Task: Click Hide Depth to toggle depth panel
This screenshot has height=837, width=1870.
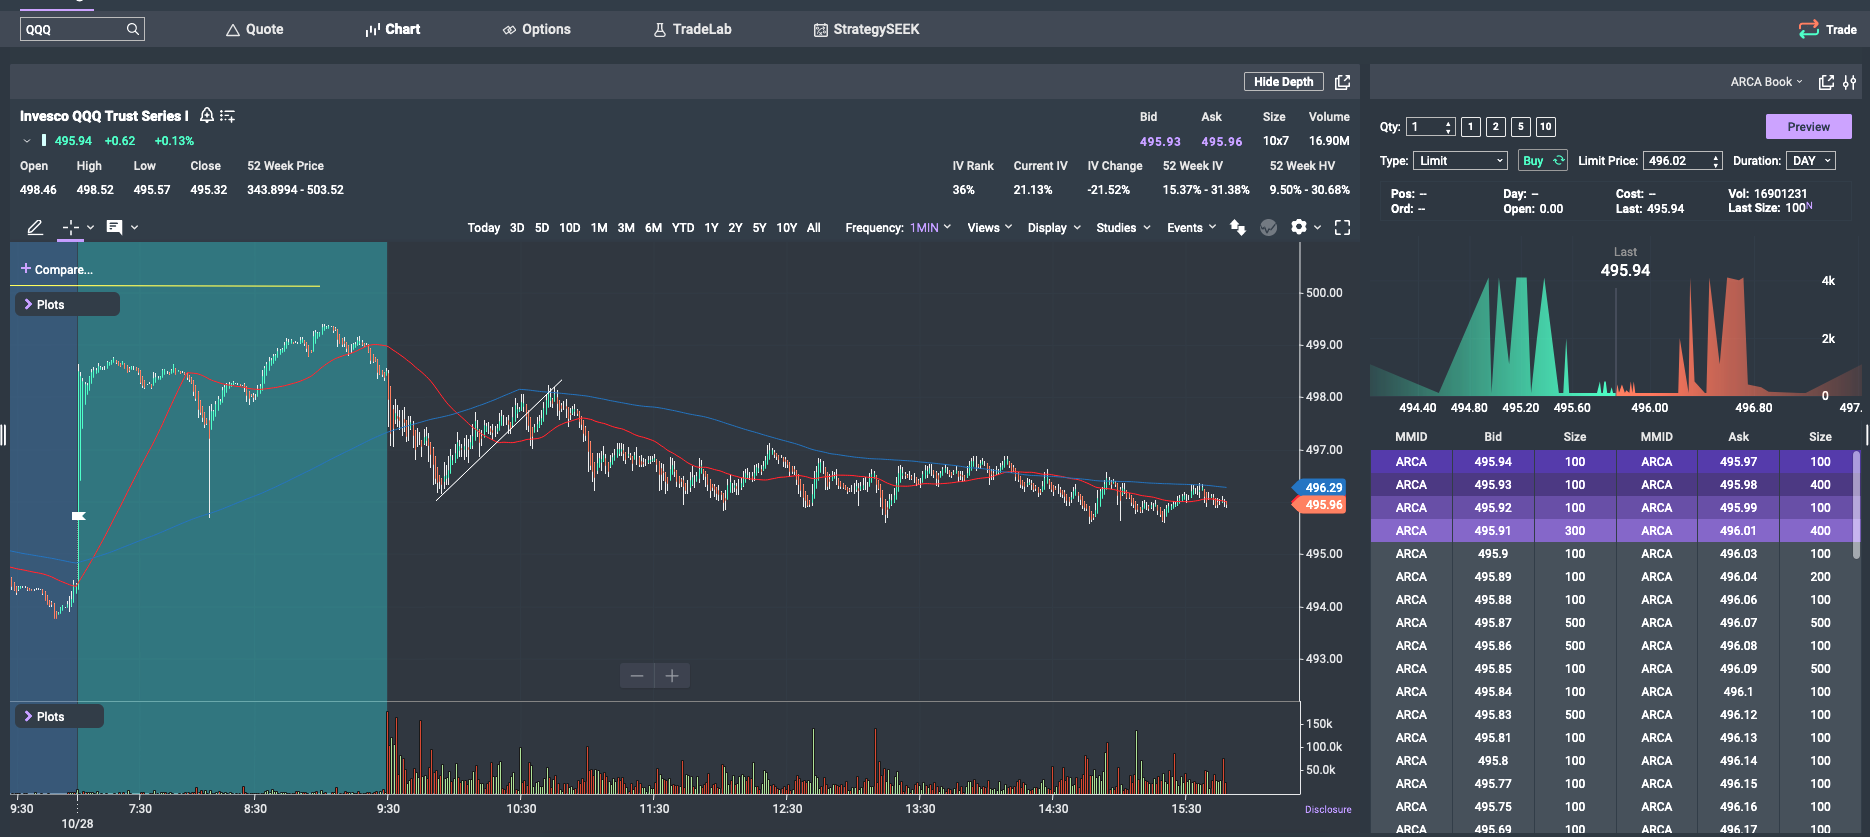Action: (x=1283, y=82)
